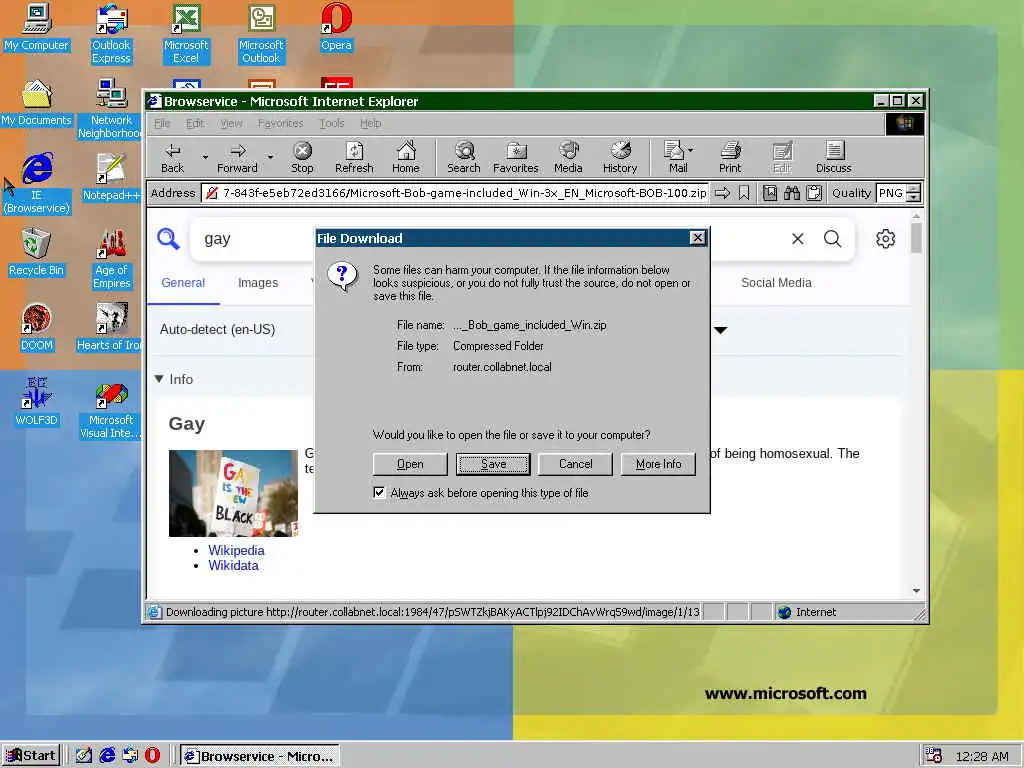The image size is (1024, 768).
Task: Open the Forward history dropdown arrow
Action: (x=270, y=157)
